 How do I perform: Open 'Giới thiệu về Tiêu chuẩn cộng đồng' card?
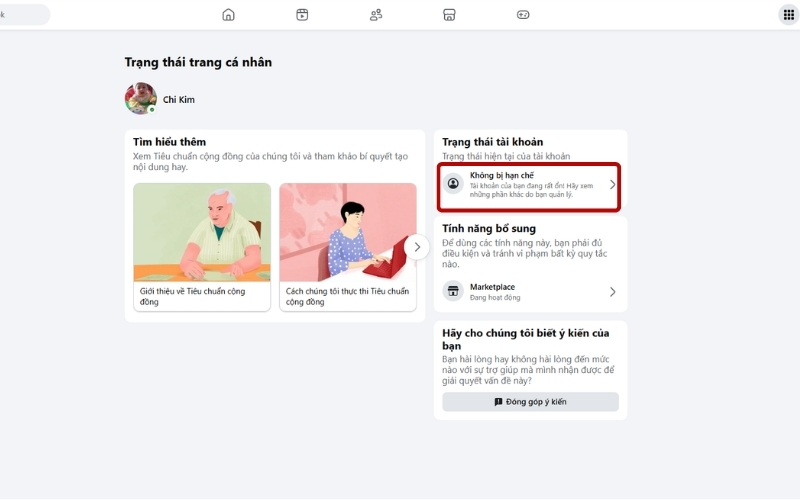(202, 247)
